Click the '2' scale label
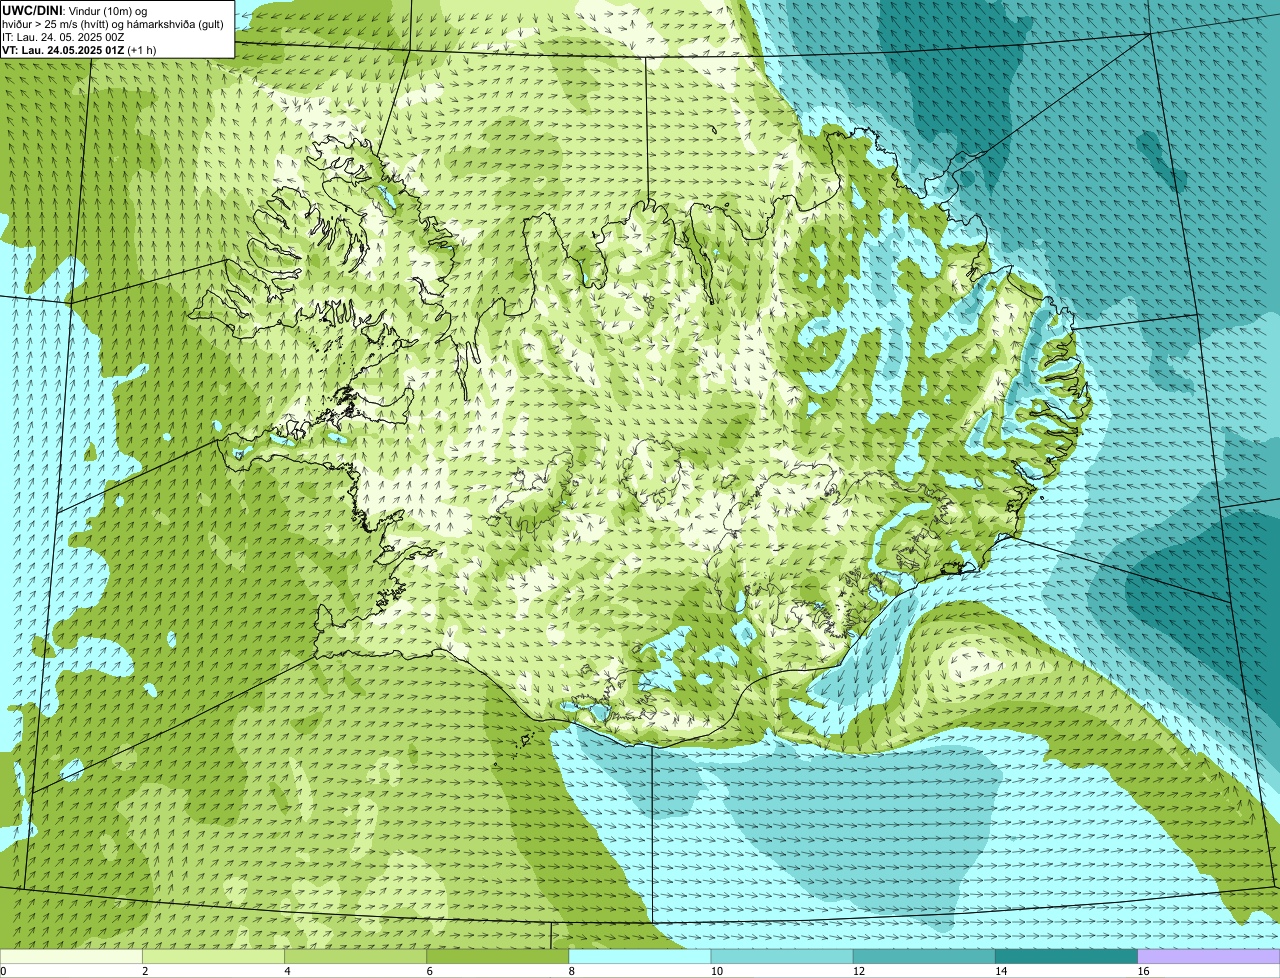Image resolution: width=1280 pixels, height=978 pixels. tap(145, 971)
